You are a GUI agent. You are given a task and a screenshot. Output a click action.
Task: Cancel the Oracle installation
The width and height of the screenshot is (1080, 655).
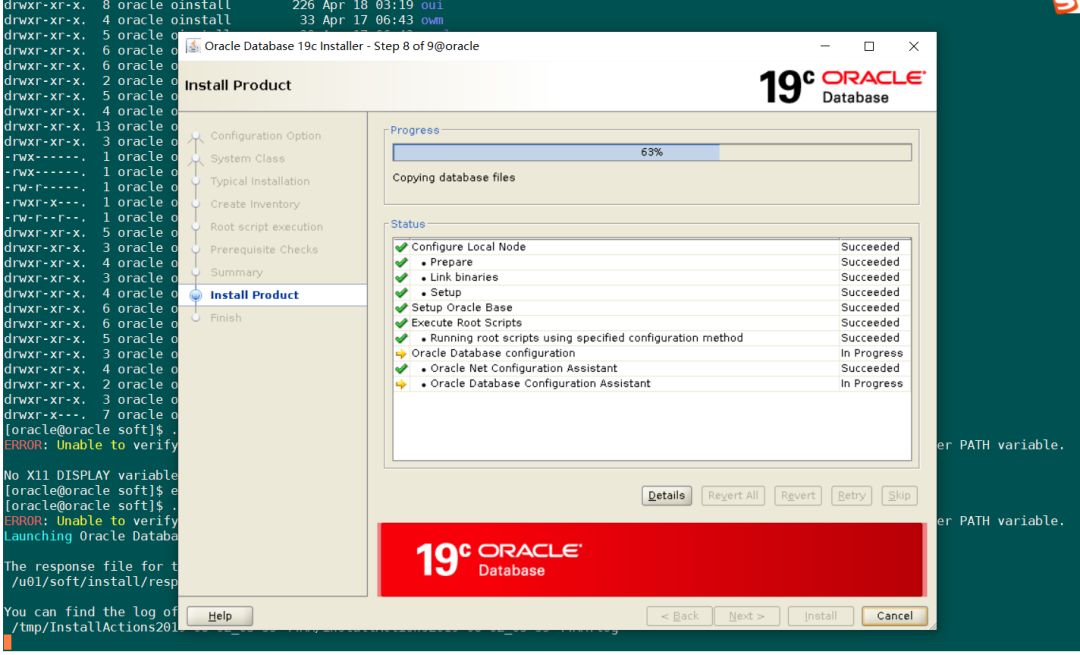pos(894,616)
